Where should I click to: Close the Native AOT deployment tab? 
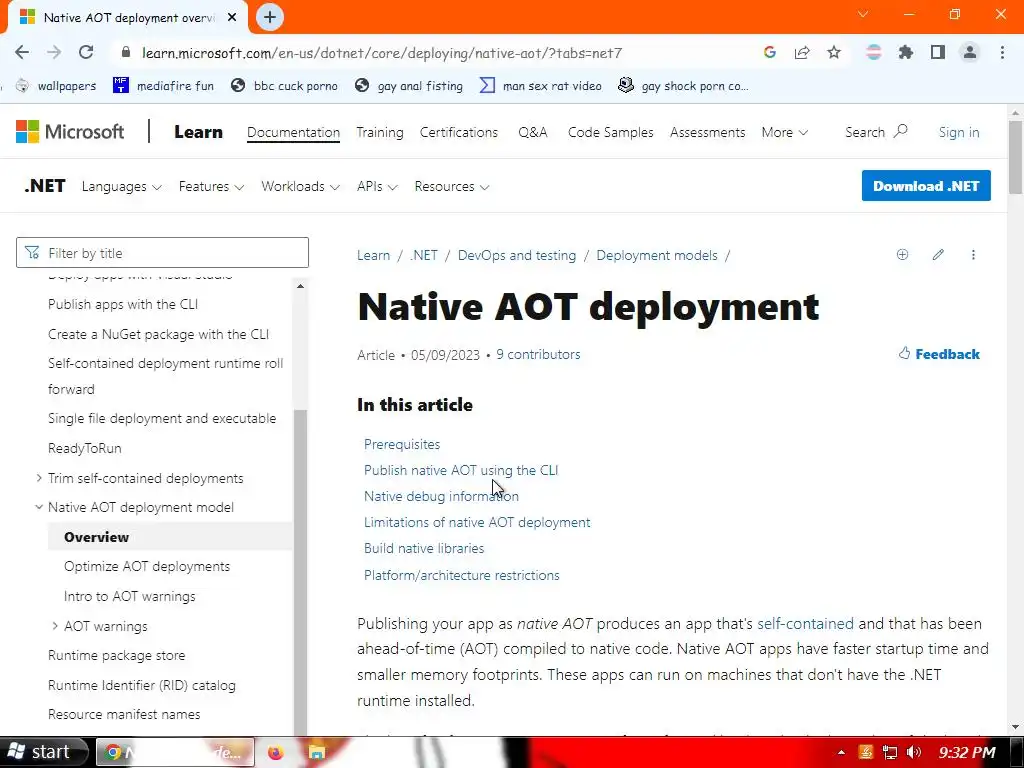pos(232,18)
